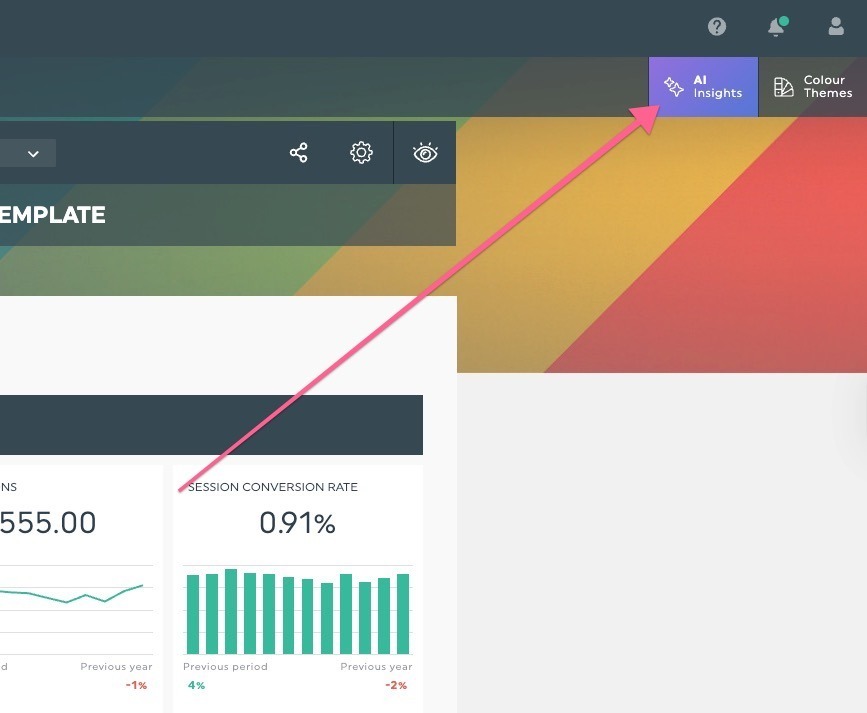
Task: Toggle the eye preview mode icon
Action: tap(425, 152)
